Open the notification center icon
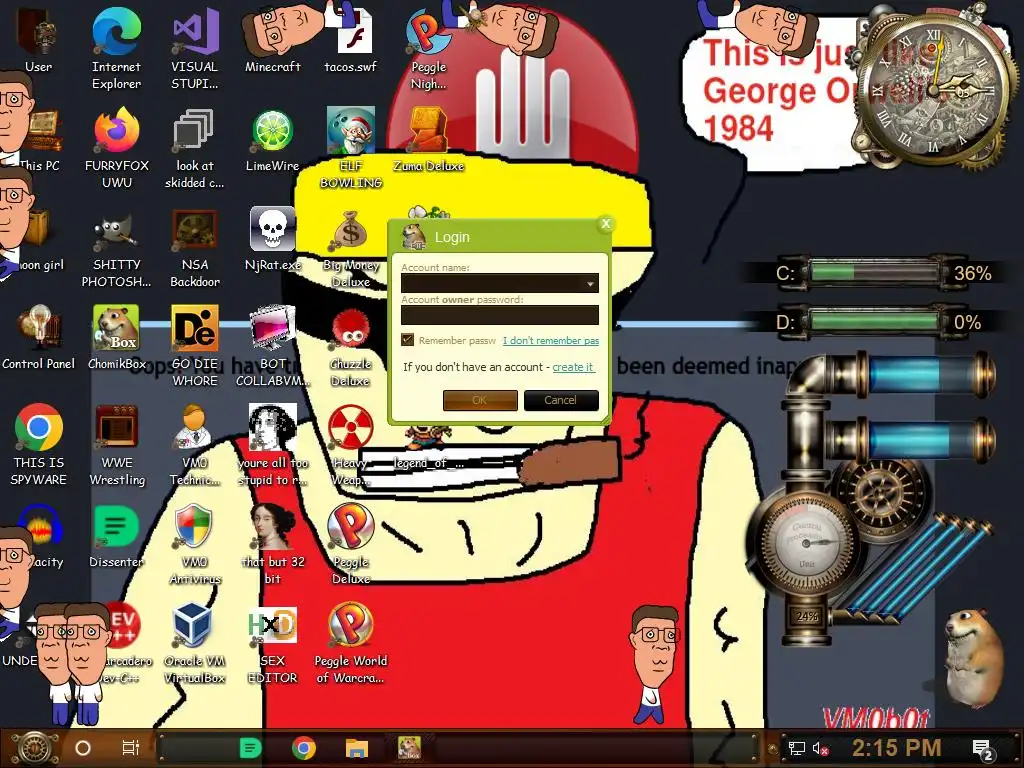This screenshot has height=768, width=1024. [x=983, y=748]
